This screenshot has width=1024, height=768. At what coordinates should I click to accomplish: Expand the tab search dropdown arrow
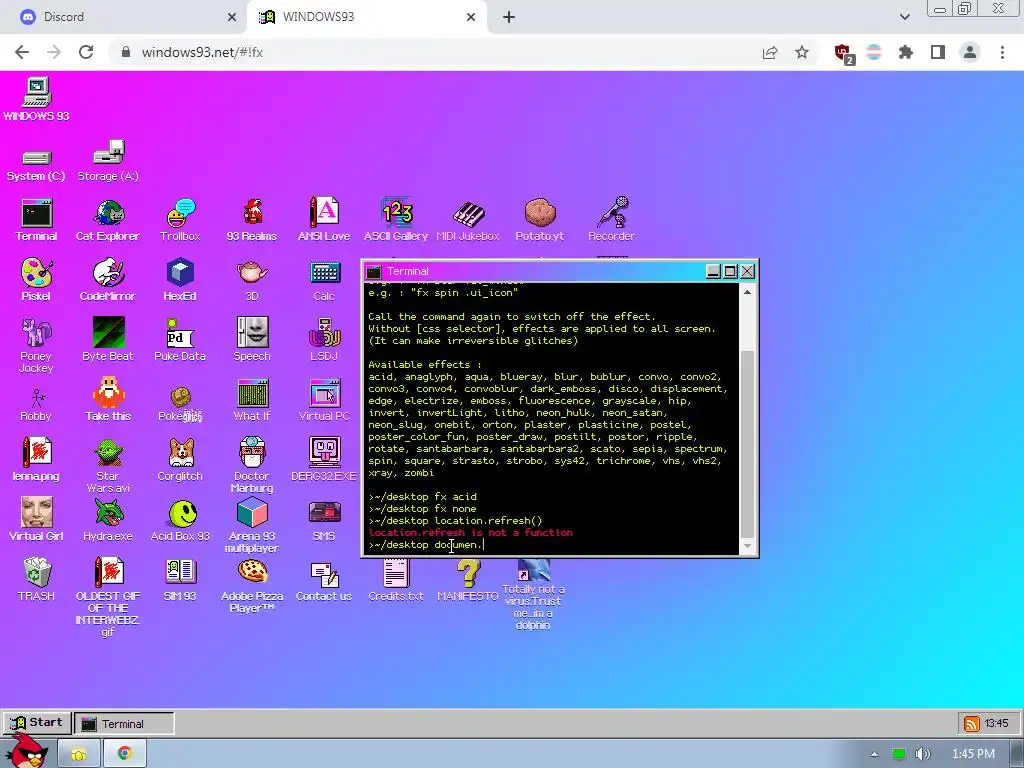[x=904, y=17]
